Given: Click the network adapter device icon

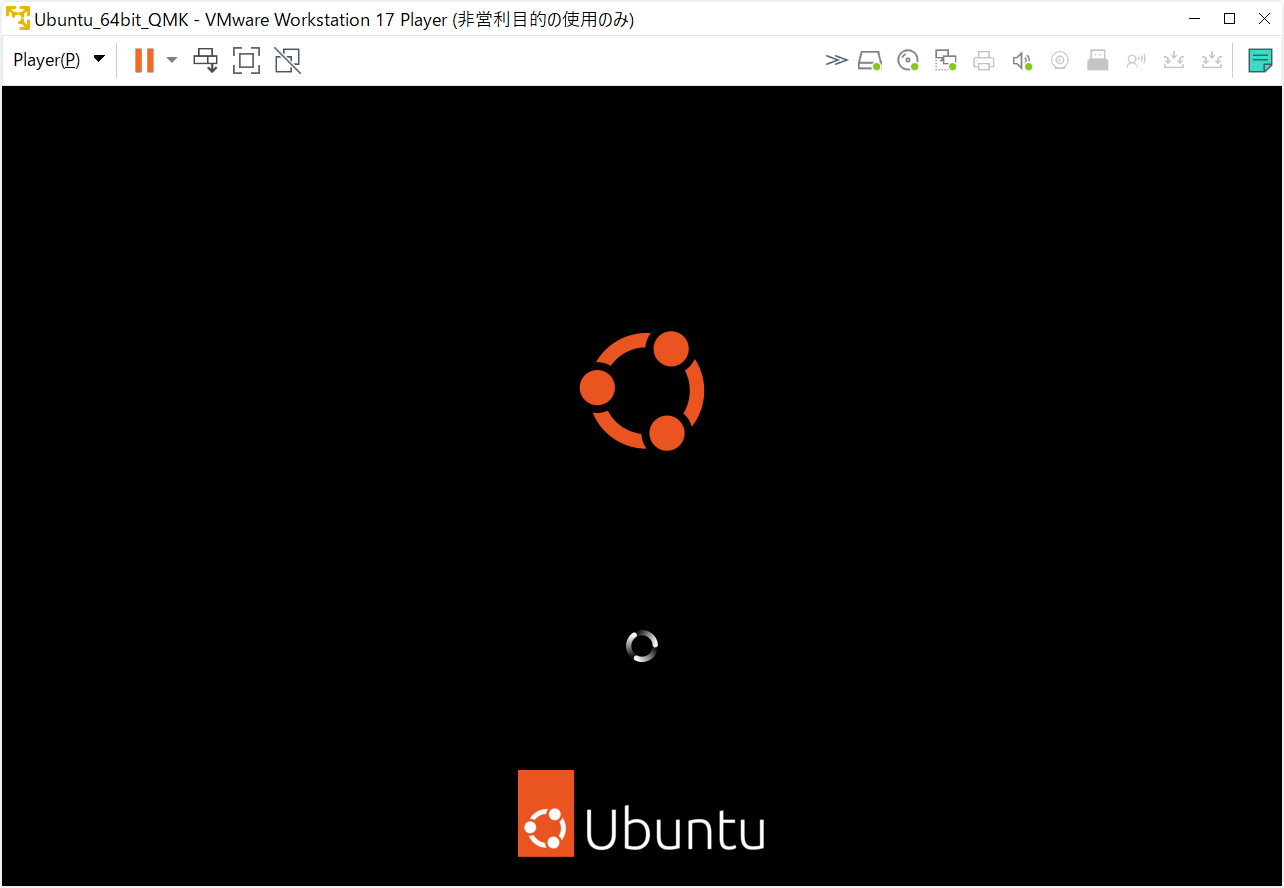Looking at the screenshot, I should pos(946,60).
